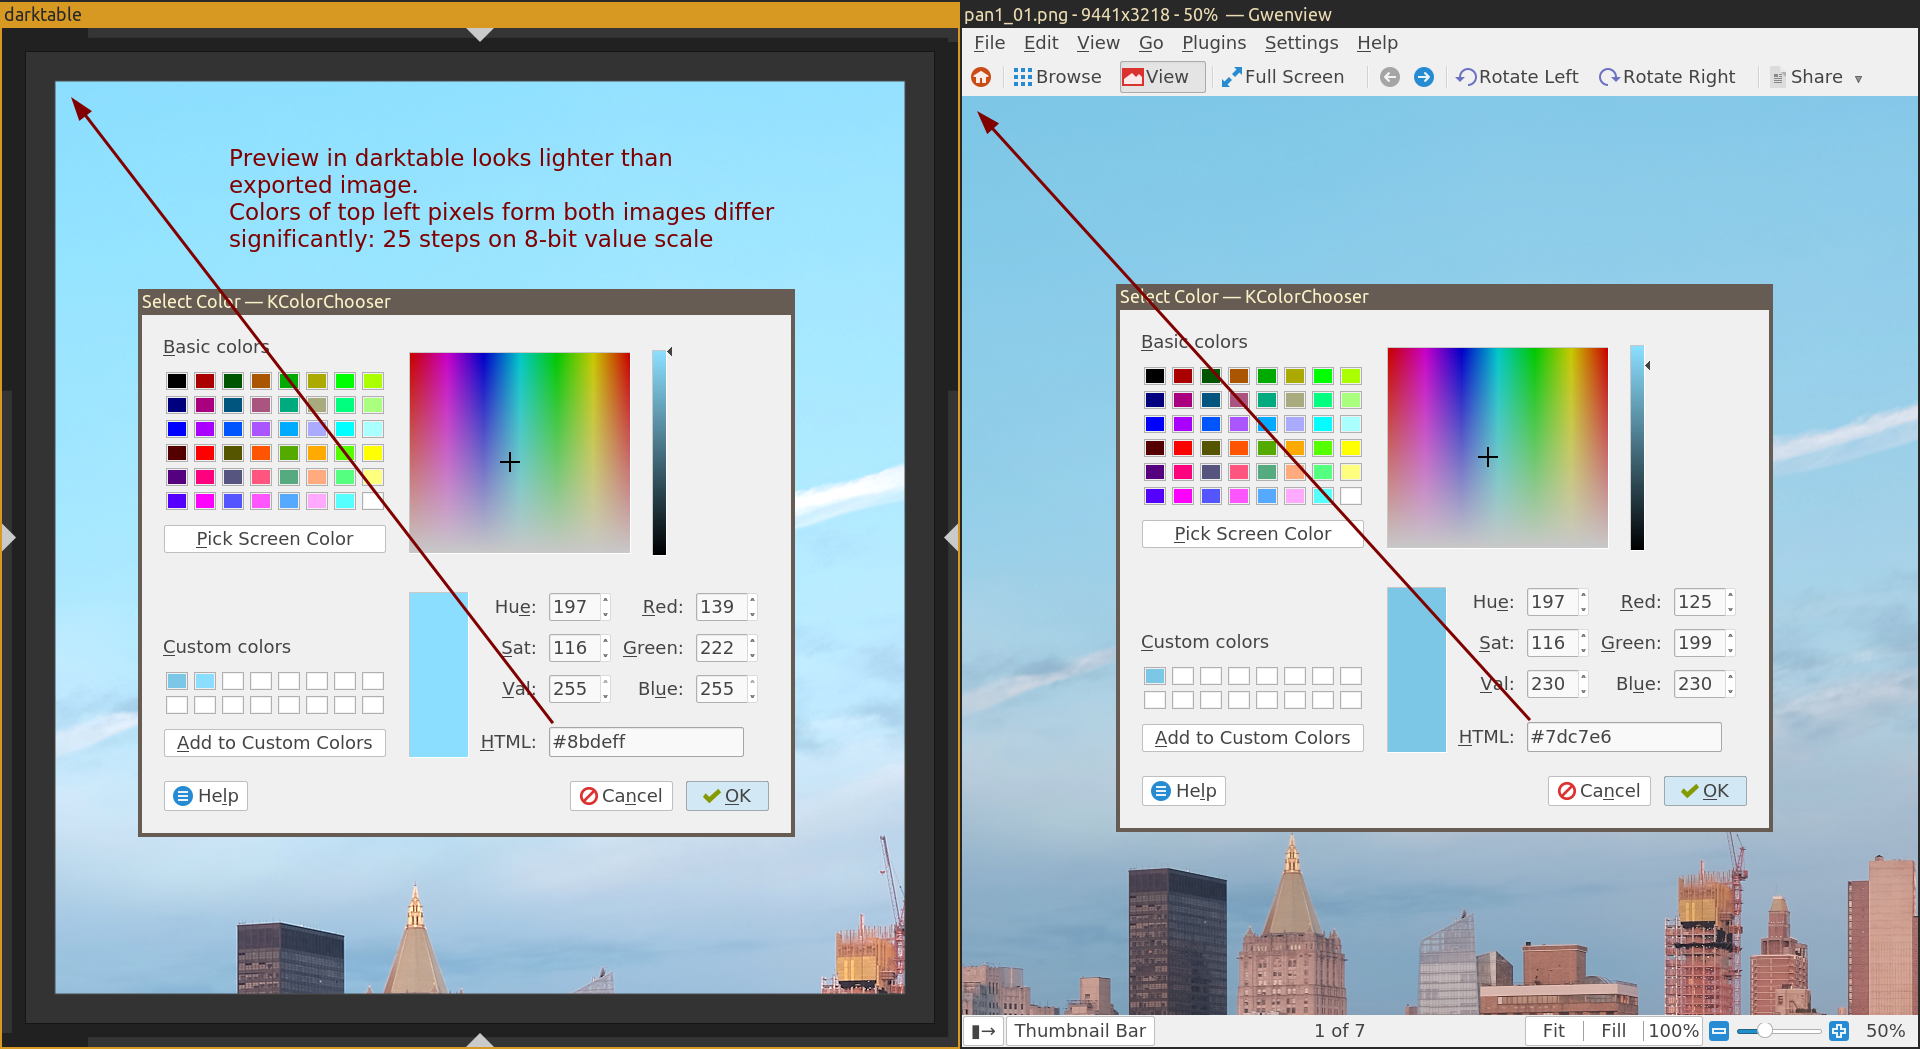Go to previous image arrow in Gwenview
Viewport: 1920px width, 1049px height.
click(x=1390, y=77)
